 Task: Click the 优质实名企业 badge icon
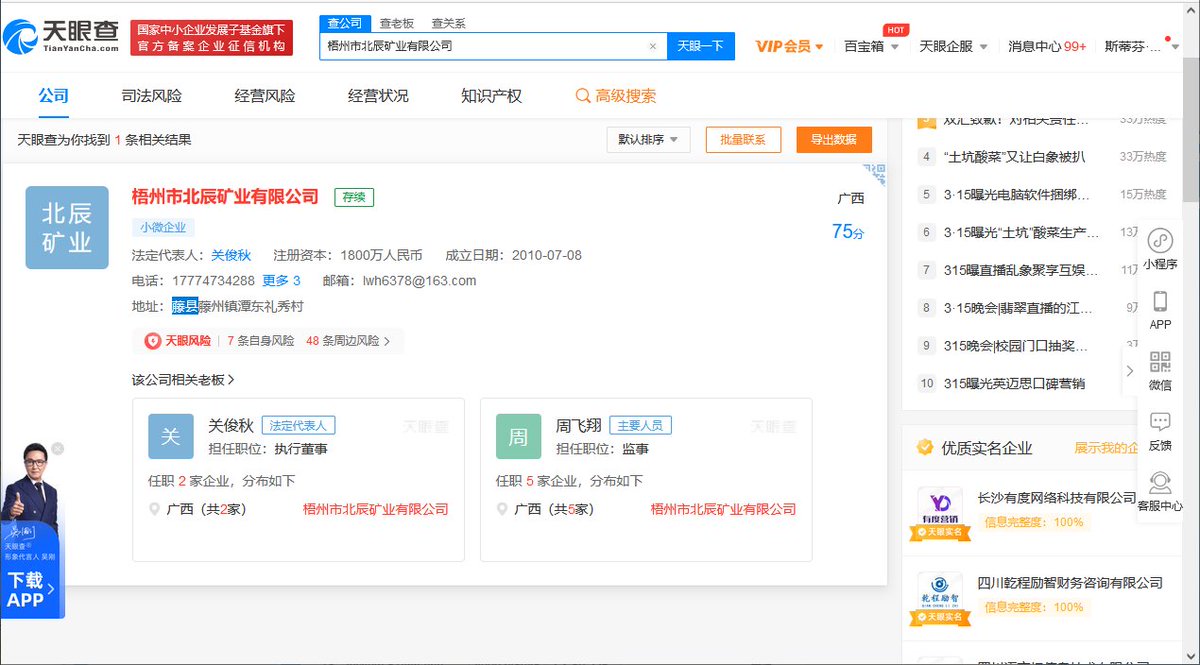coord(925,448)
